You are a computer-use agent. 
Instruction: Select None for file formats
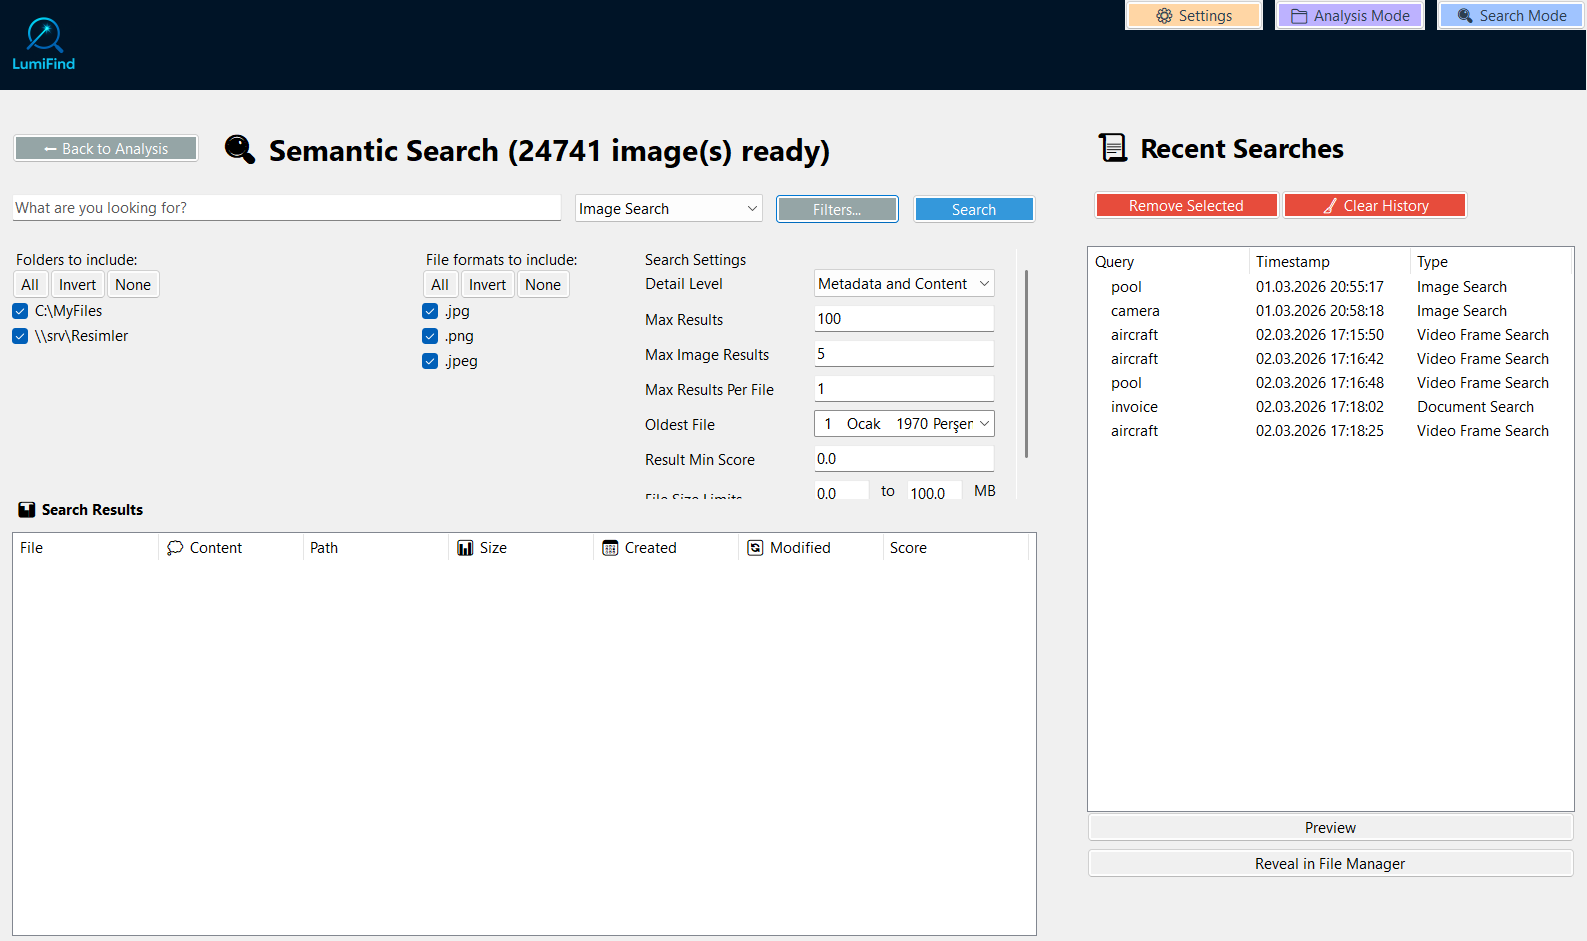pyautogui.click(x=543, y=285)
